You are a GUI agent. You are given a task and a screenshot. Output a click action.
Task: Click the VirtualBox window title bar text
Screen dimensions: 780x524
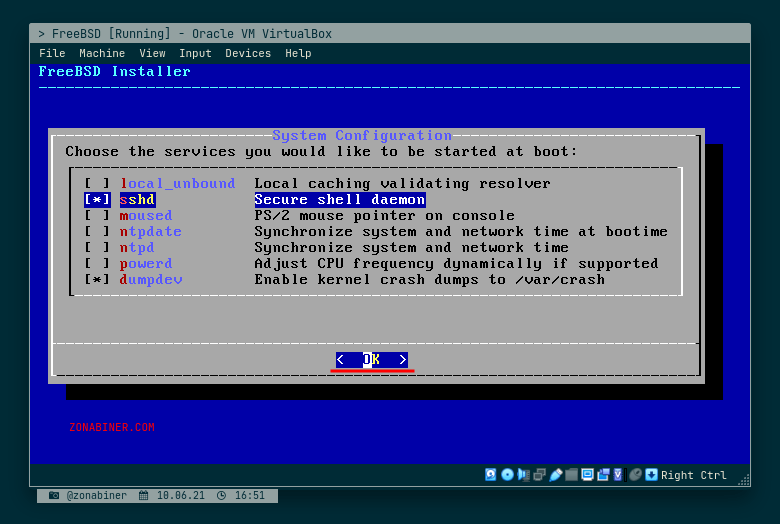tap(185, 34)
